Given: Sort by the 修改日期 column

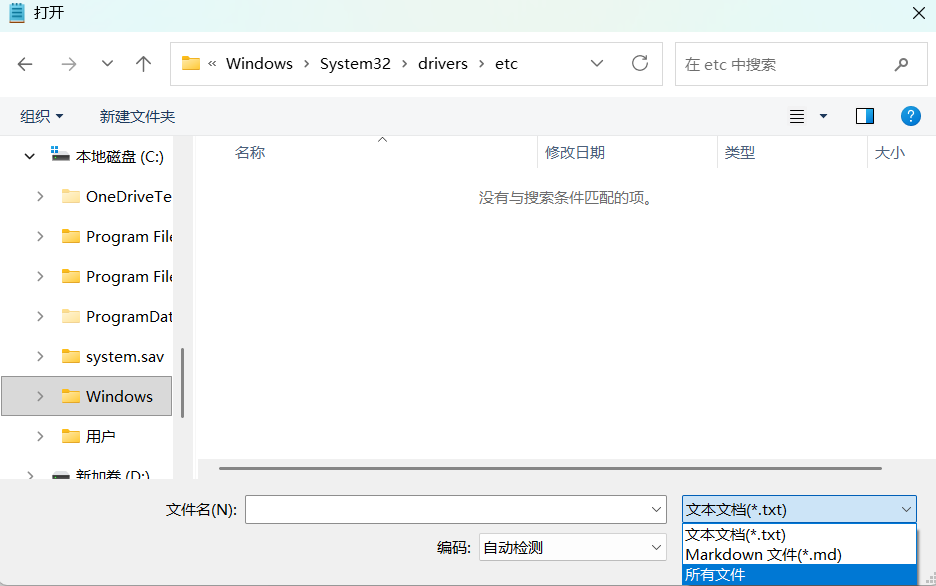Looking at the screenshot, I should point(575,153).
